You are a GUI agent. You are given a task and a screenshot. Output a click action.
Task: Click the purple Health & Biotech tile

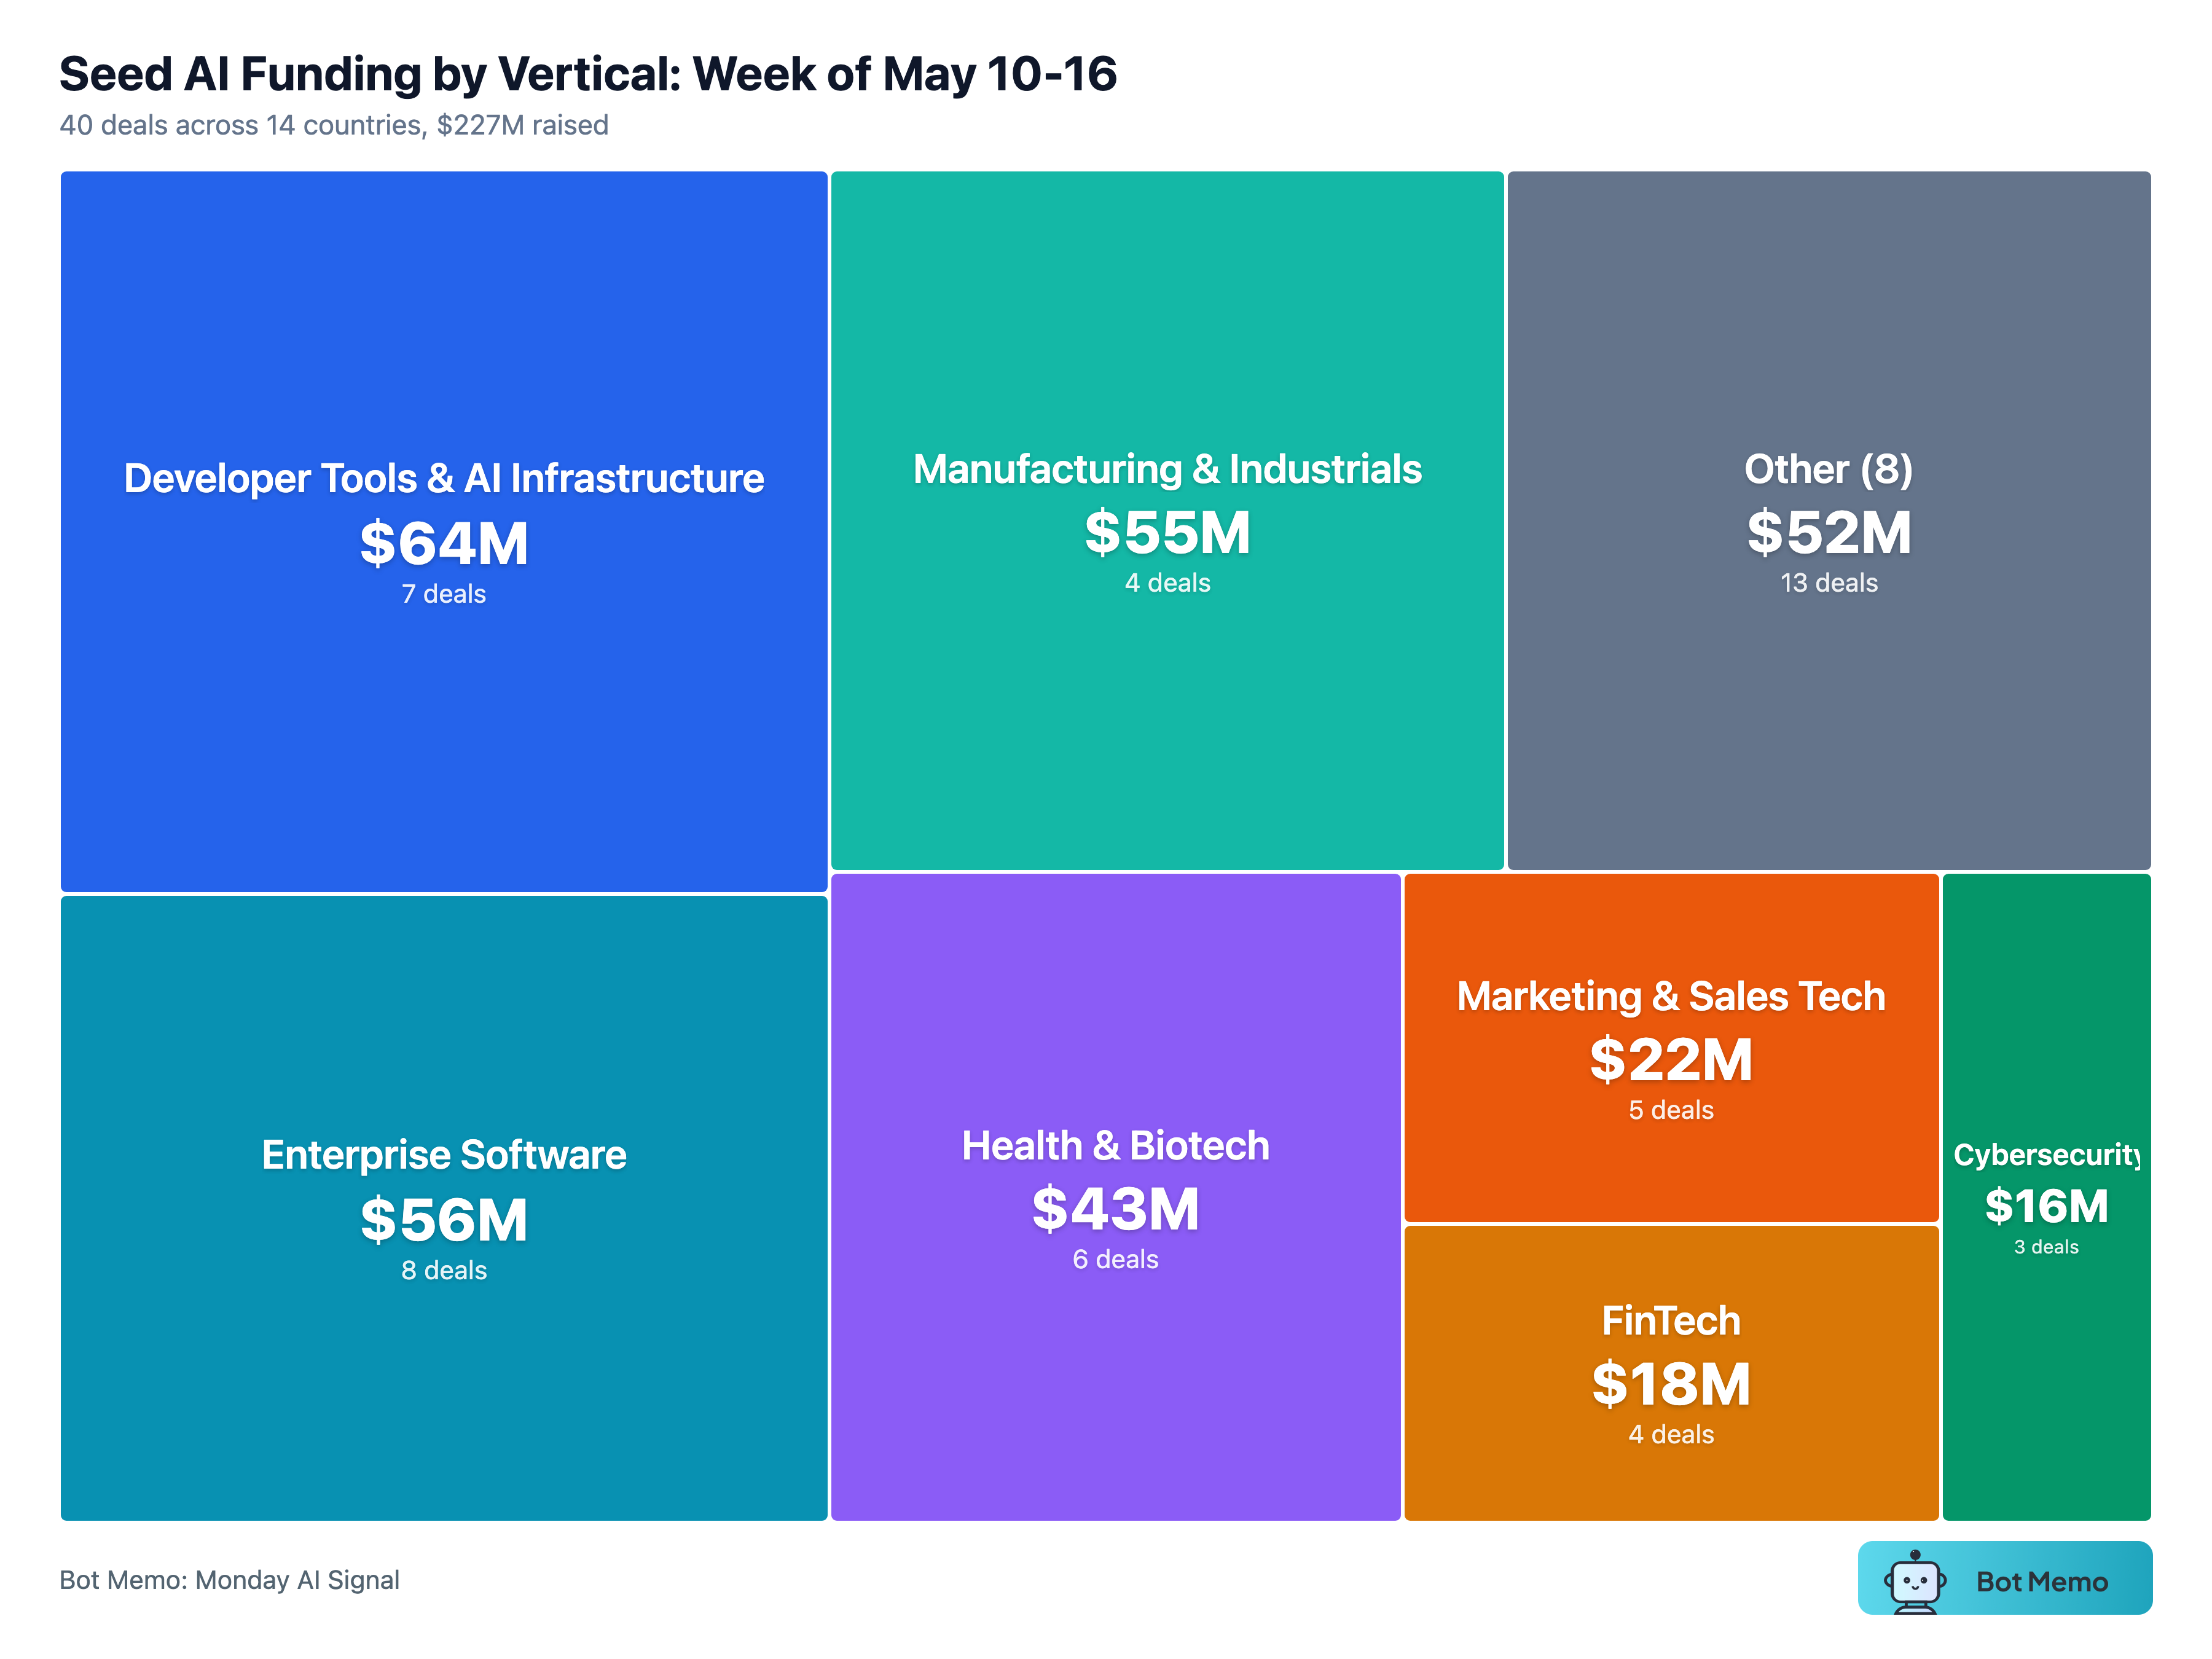point(1116,1197)
